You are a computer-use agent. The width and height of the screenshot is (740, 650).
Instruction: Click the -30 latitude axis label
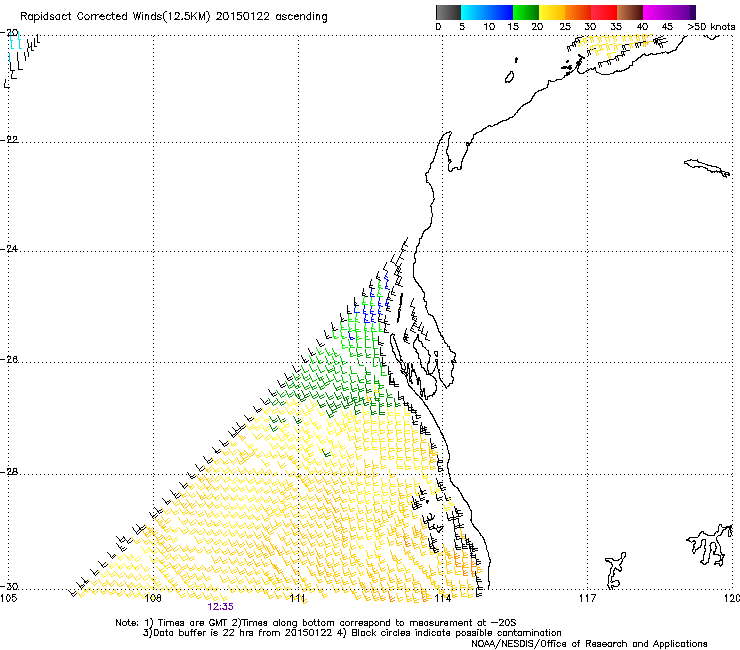[9, 586]
